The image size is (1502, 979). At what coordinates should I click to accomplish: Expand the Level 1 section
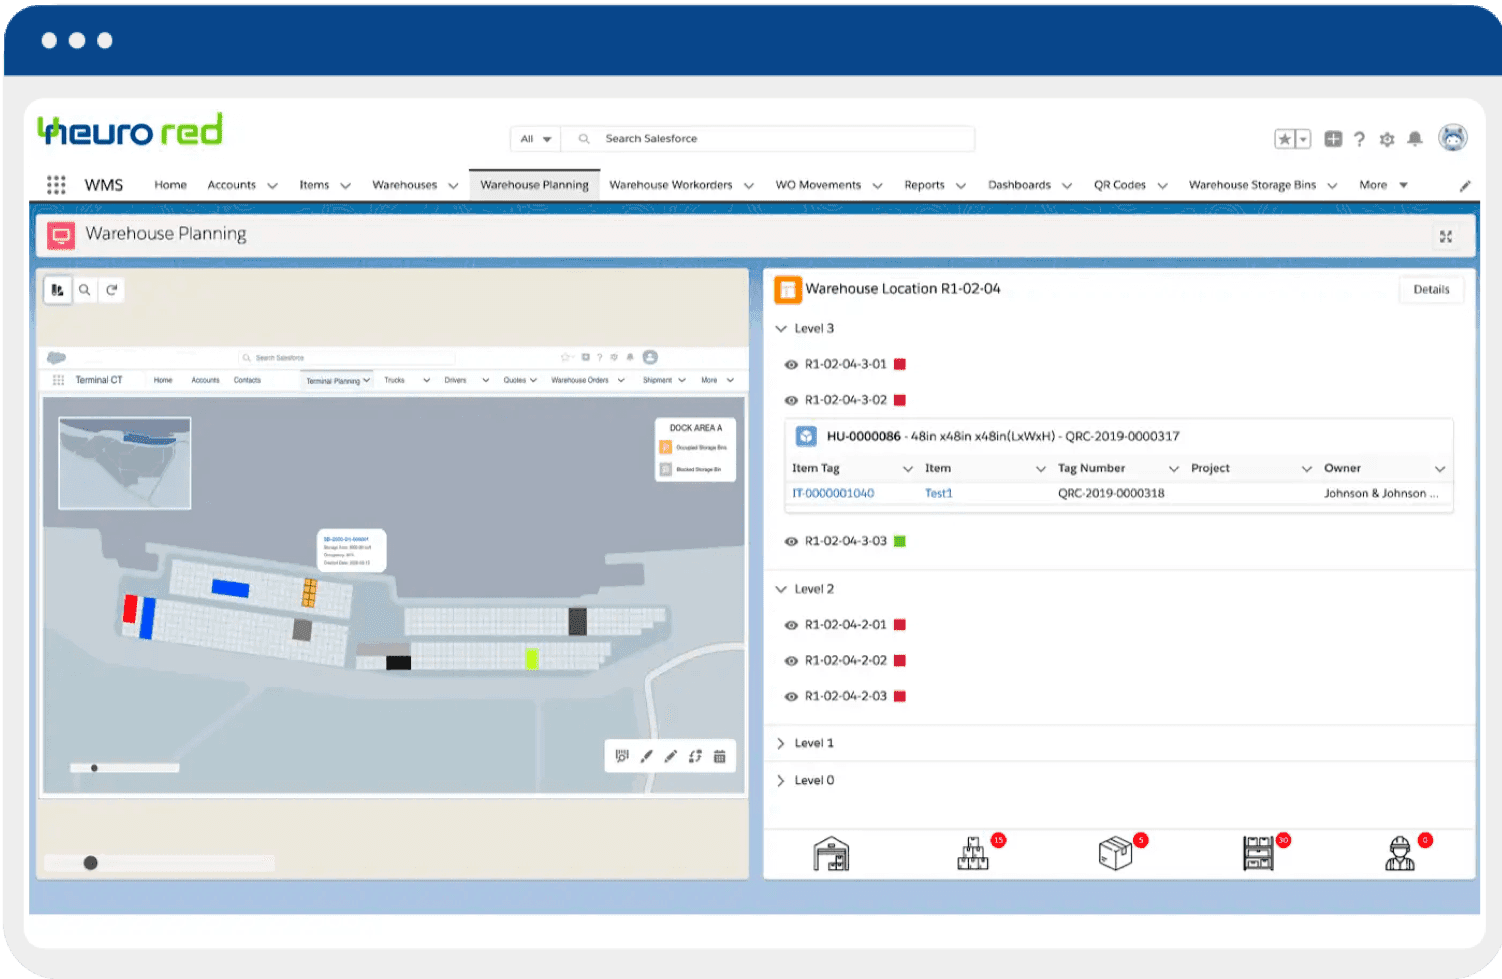(x=781, y=743)
